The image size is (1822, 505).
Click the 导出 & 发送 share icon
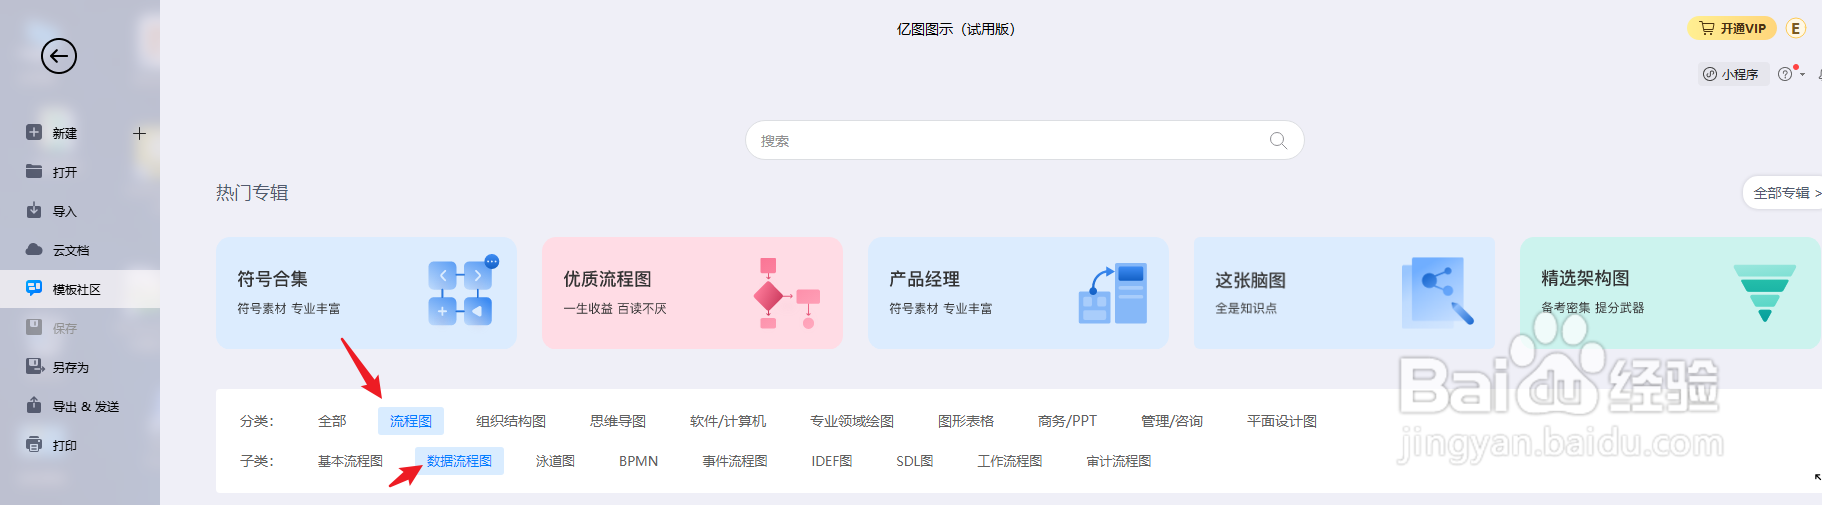click(34, 405)
